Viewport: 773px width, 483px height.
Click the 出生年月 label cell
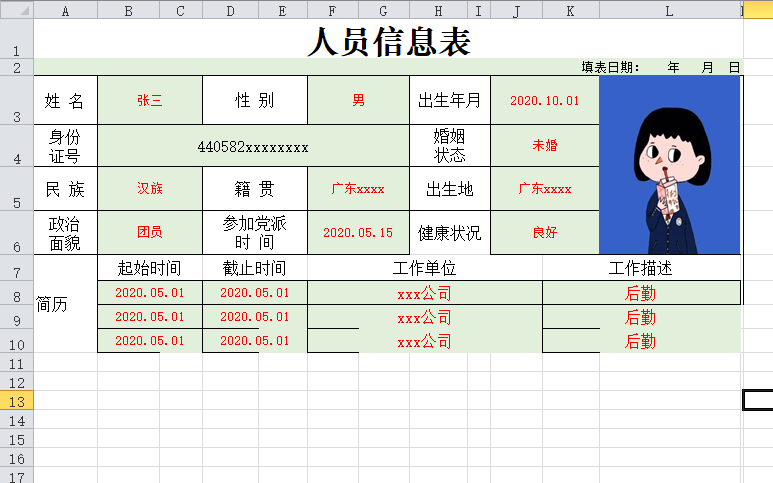click(450, 100)
